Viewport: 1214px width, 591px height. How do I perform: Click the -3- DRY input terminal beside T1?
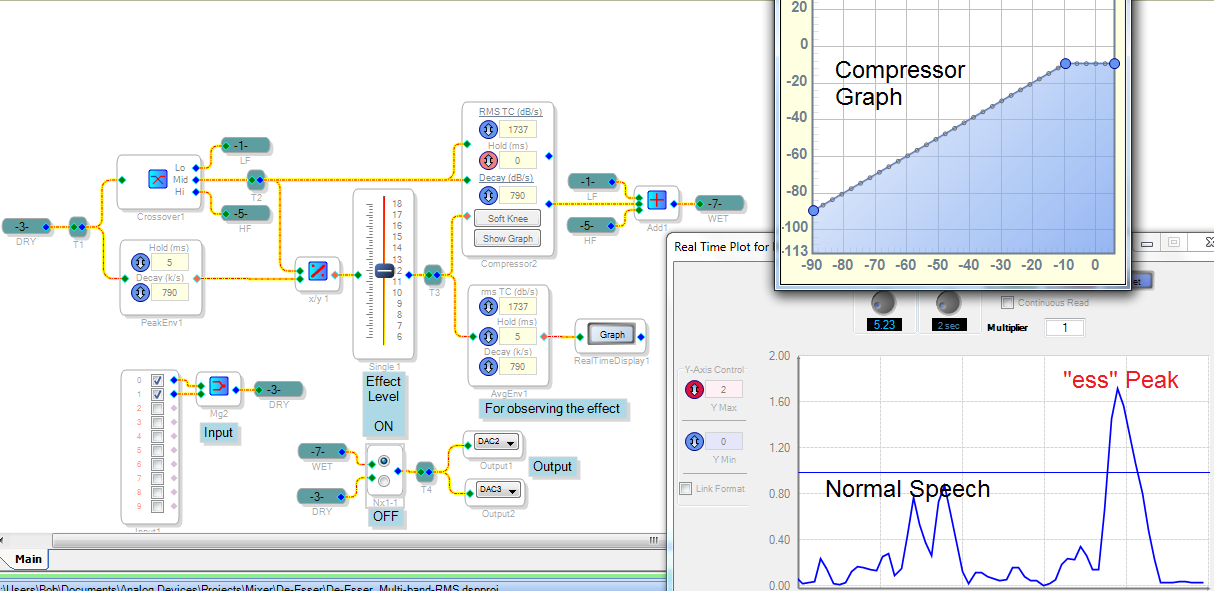[x=28, y=226]
